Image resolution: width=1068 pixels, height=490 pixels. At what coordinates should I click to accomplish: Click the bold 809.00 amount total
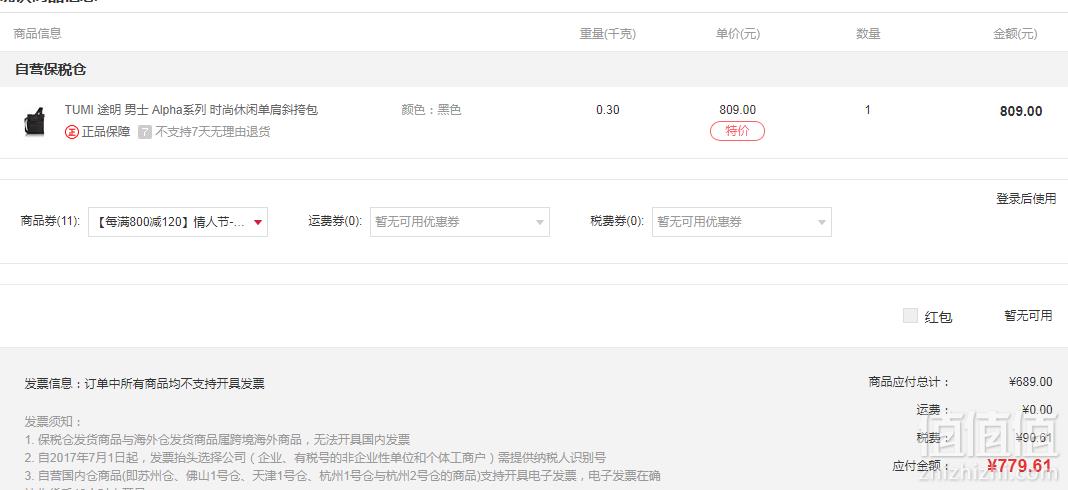(1021, 111)
